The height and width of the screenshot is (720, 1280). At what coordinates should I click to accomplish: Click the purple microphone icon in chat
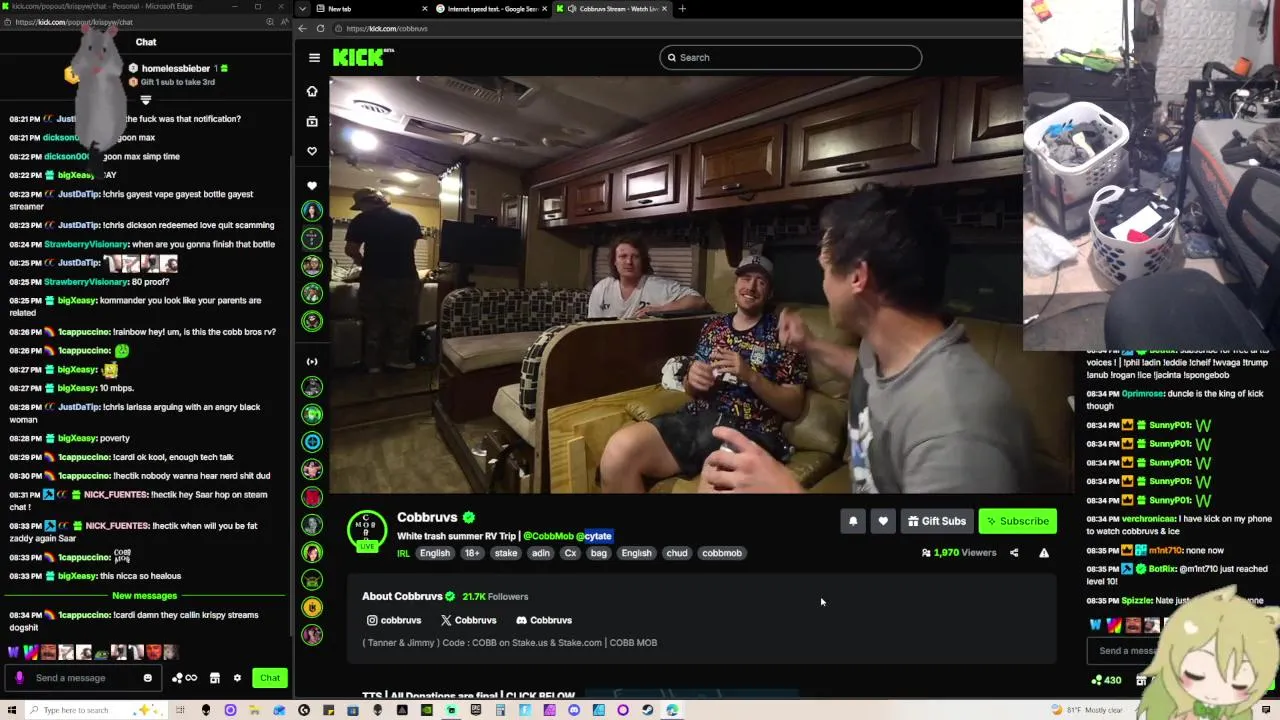(19, 678)
